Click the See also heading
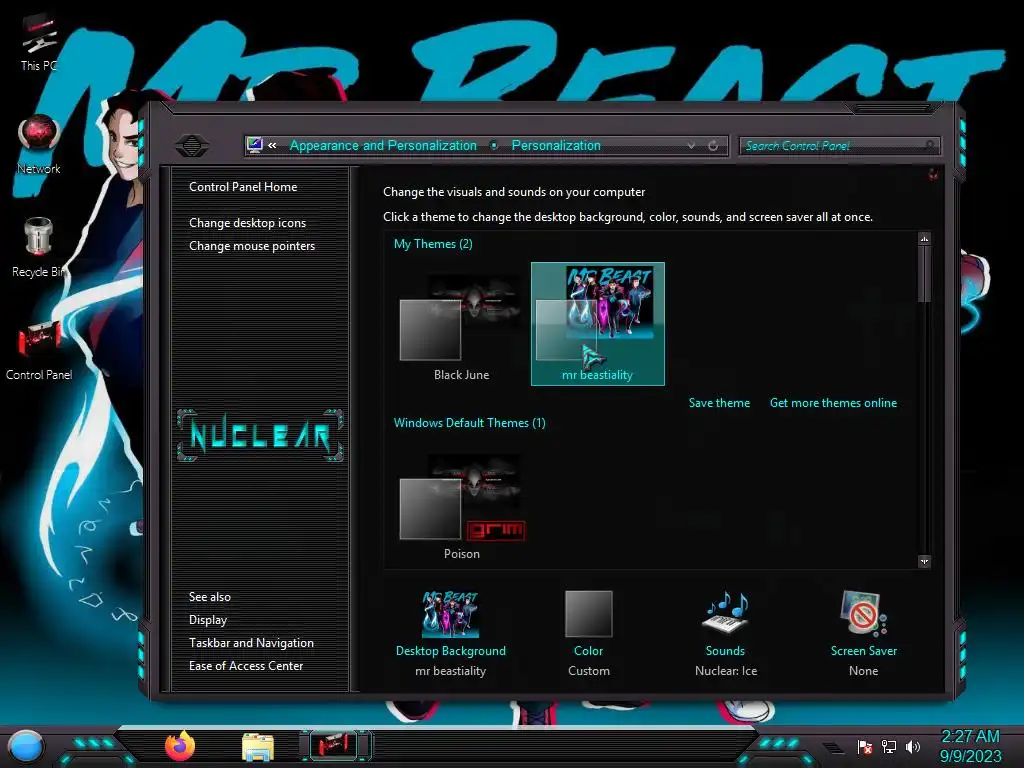1024x768 pixels. [x=210, y=597]
